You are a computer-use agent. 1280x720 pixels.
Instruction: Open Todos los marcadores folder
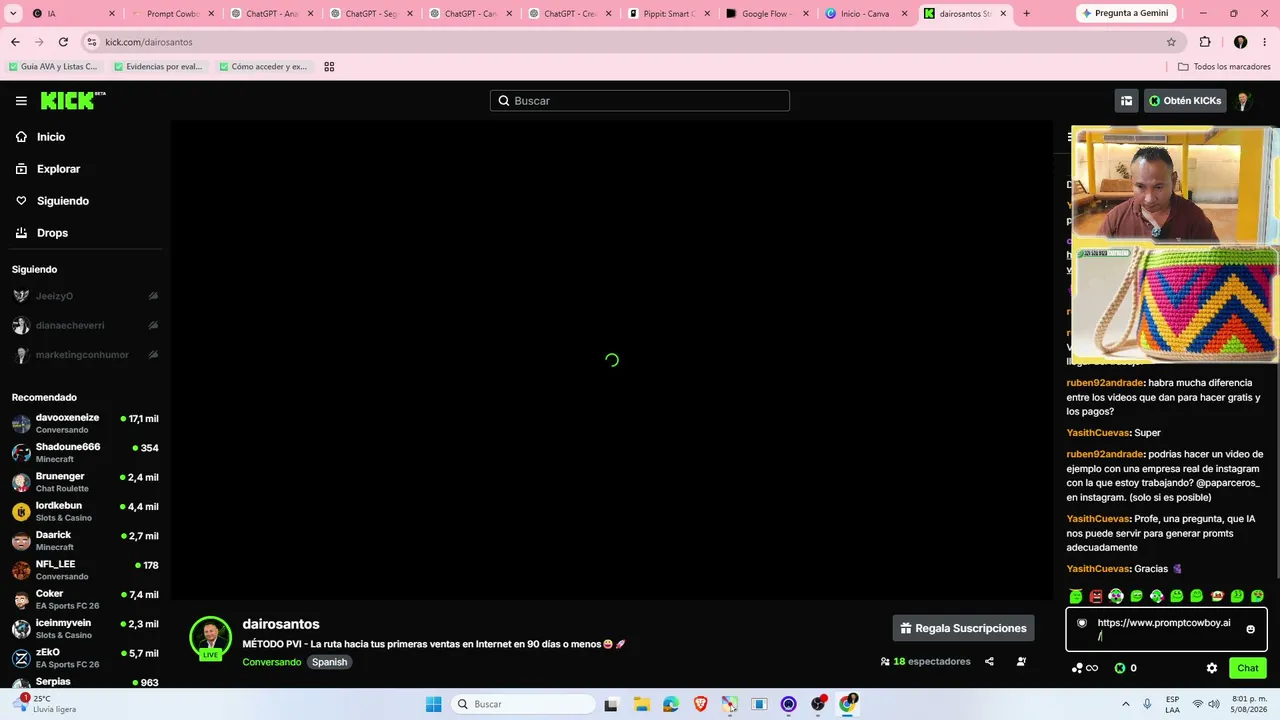(1224, 67)
